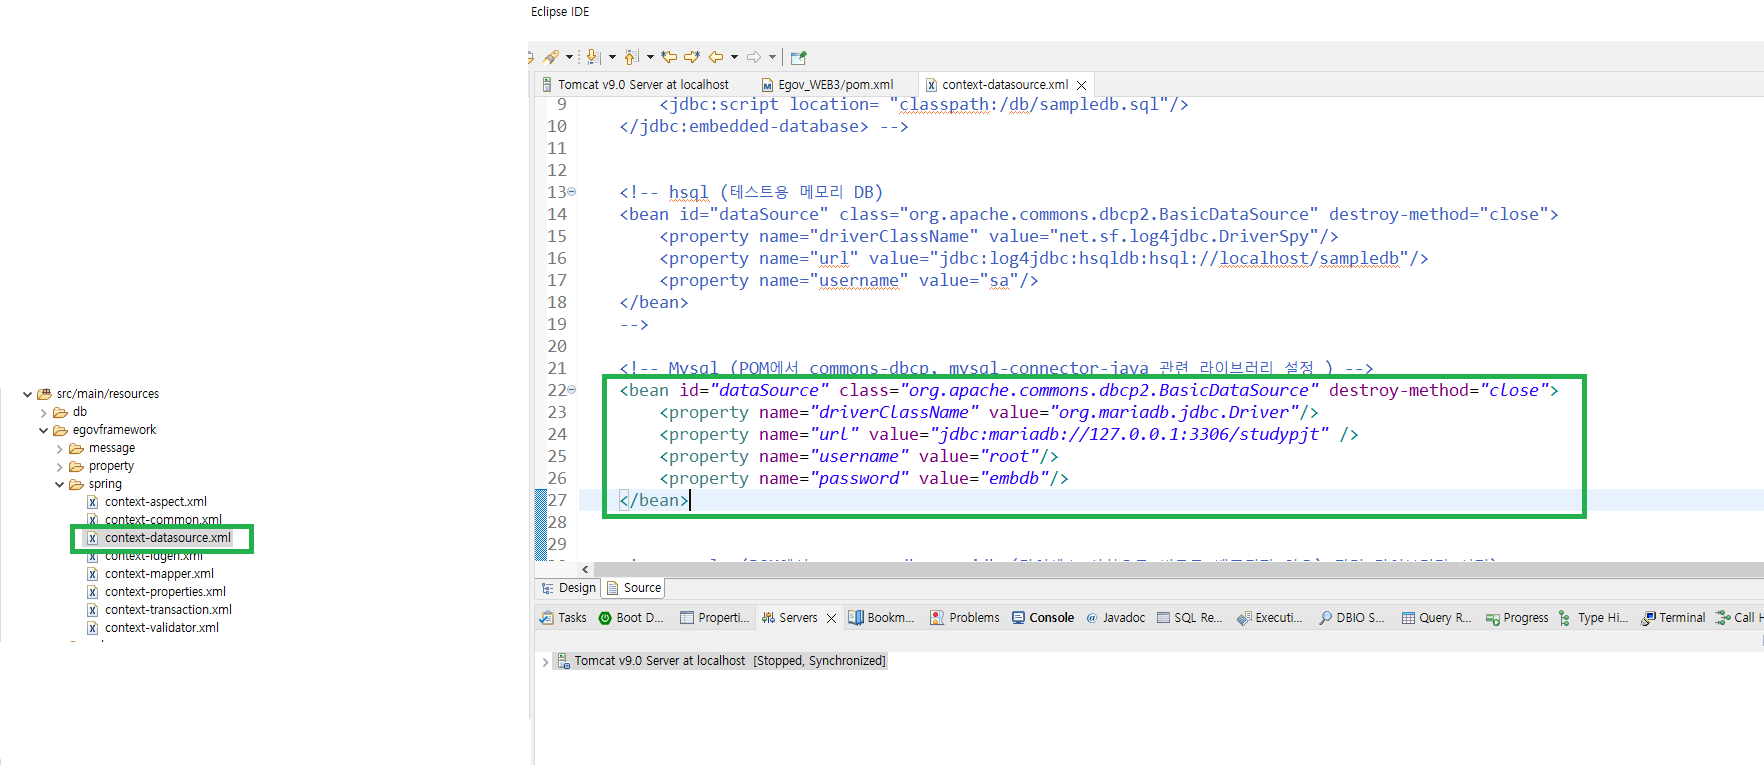Open the Problems view tab

[965, 618]
